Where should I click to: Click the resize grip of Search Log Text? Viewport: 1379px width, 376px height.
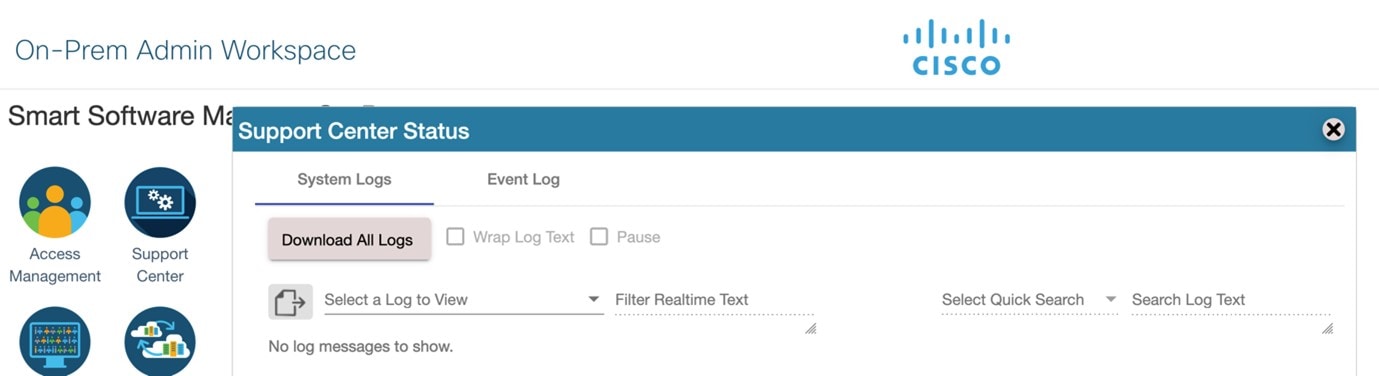click(x=1327, y=327)
